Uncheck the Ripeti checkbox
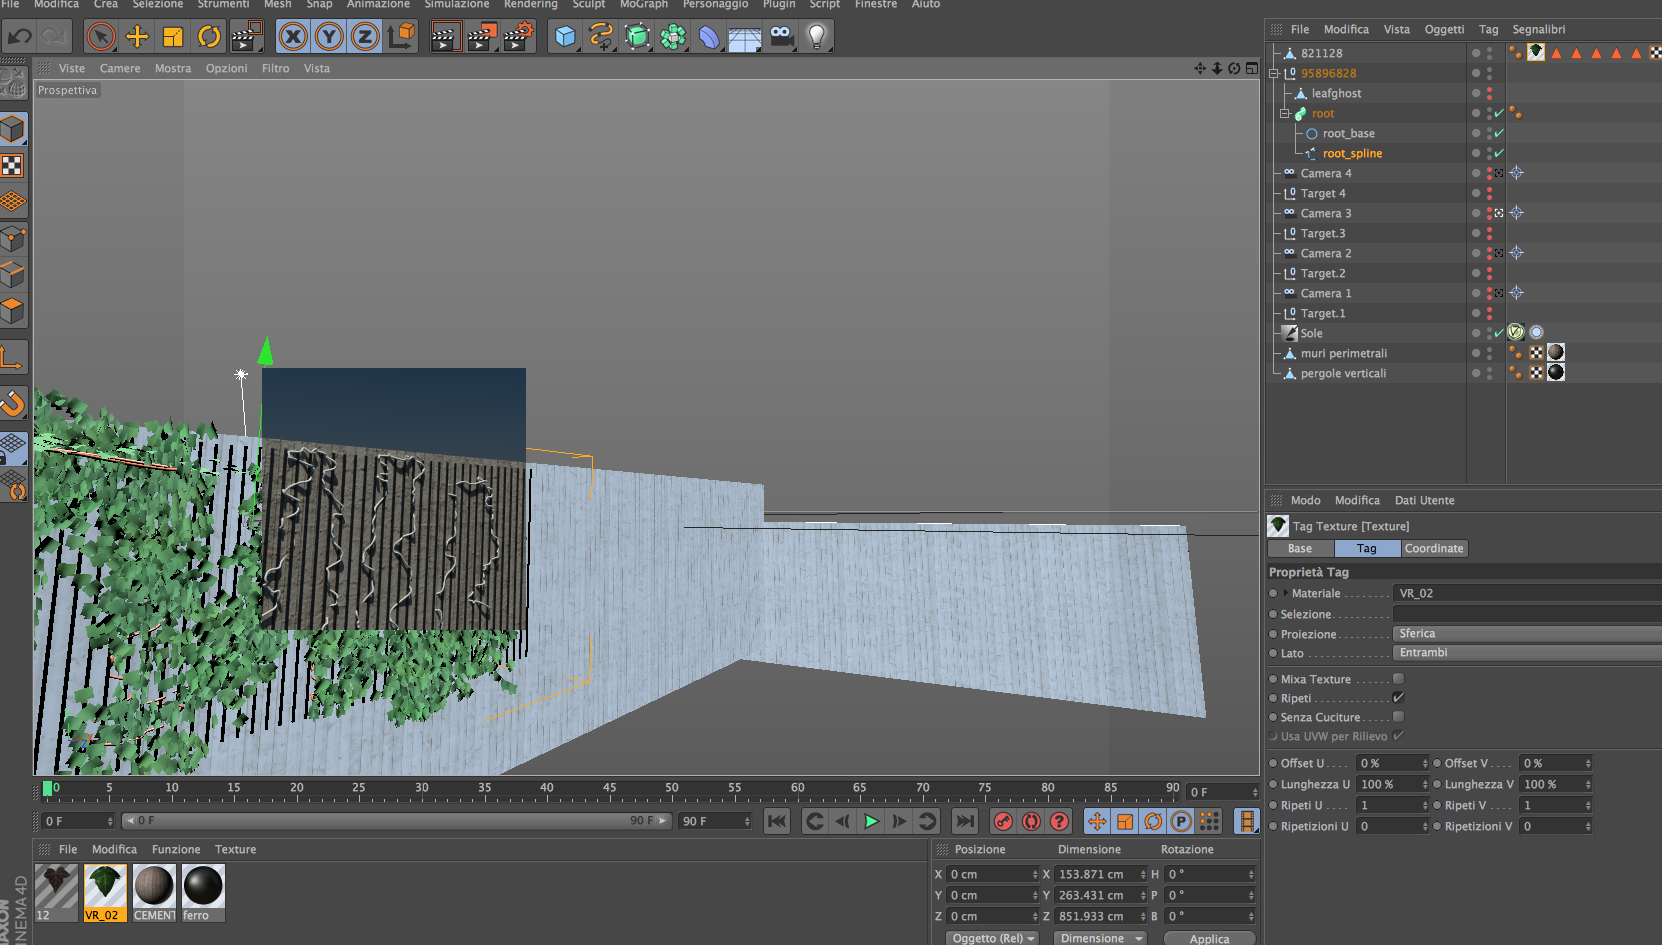 [1398, 698]
